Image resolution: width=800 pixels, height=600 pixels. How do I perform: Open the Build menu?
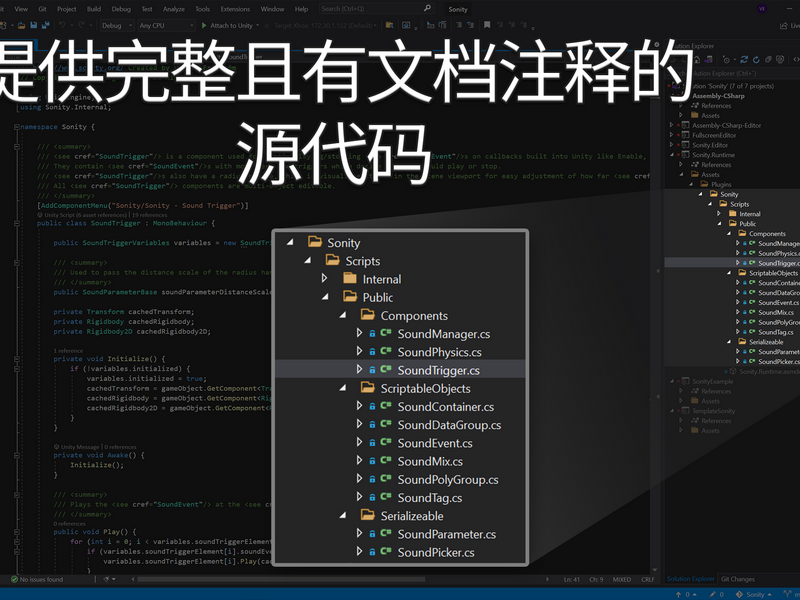click(94, 9)
